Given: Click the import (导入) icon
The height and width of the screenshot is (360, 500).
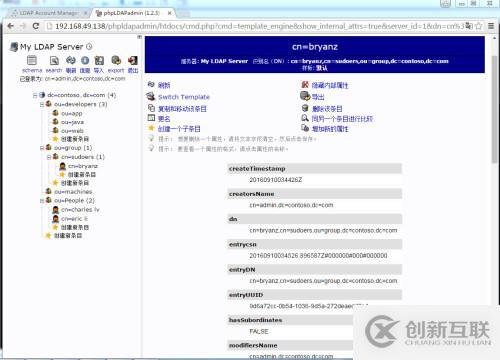Looking at the screenshot, I should pos(99,60).
